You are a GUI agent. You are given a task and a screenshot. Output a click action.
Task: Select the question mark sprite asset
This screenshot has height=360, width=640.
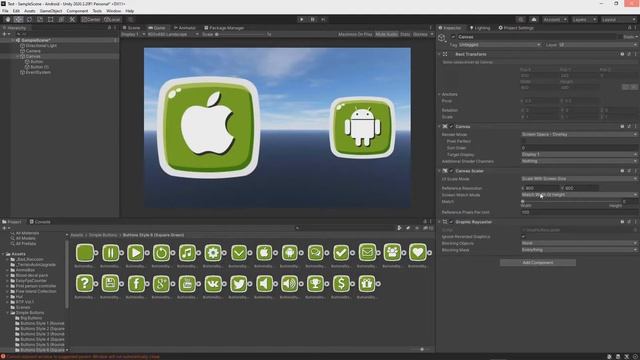click(x=84, y=284)
